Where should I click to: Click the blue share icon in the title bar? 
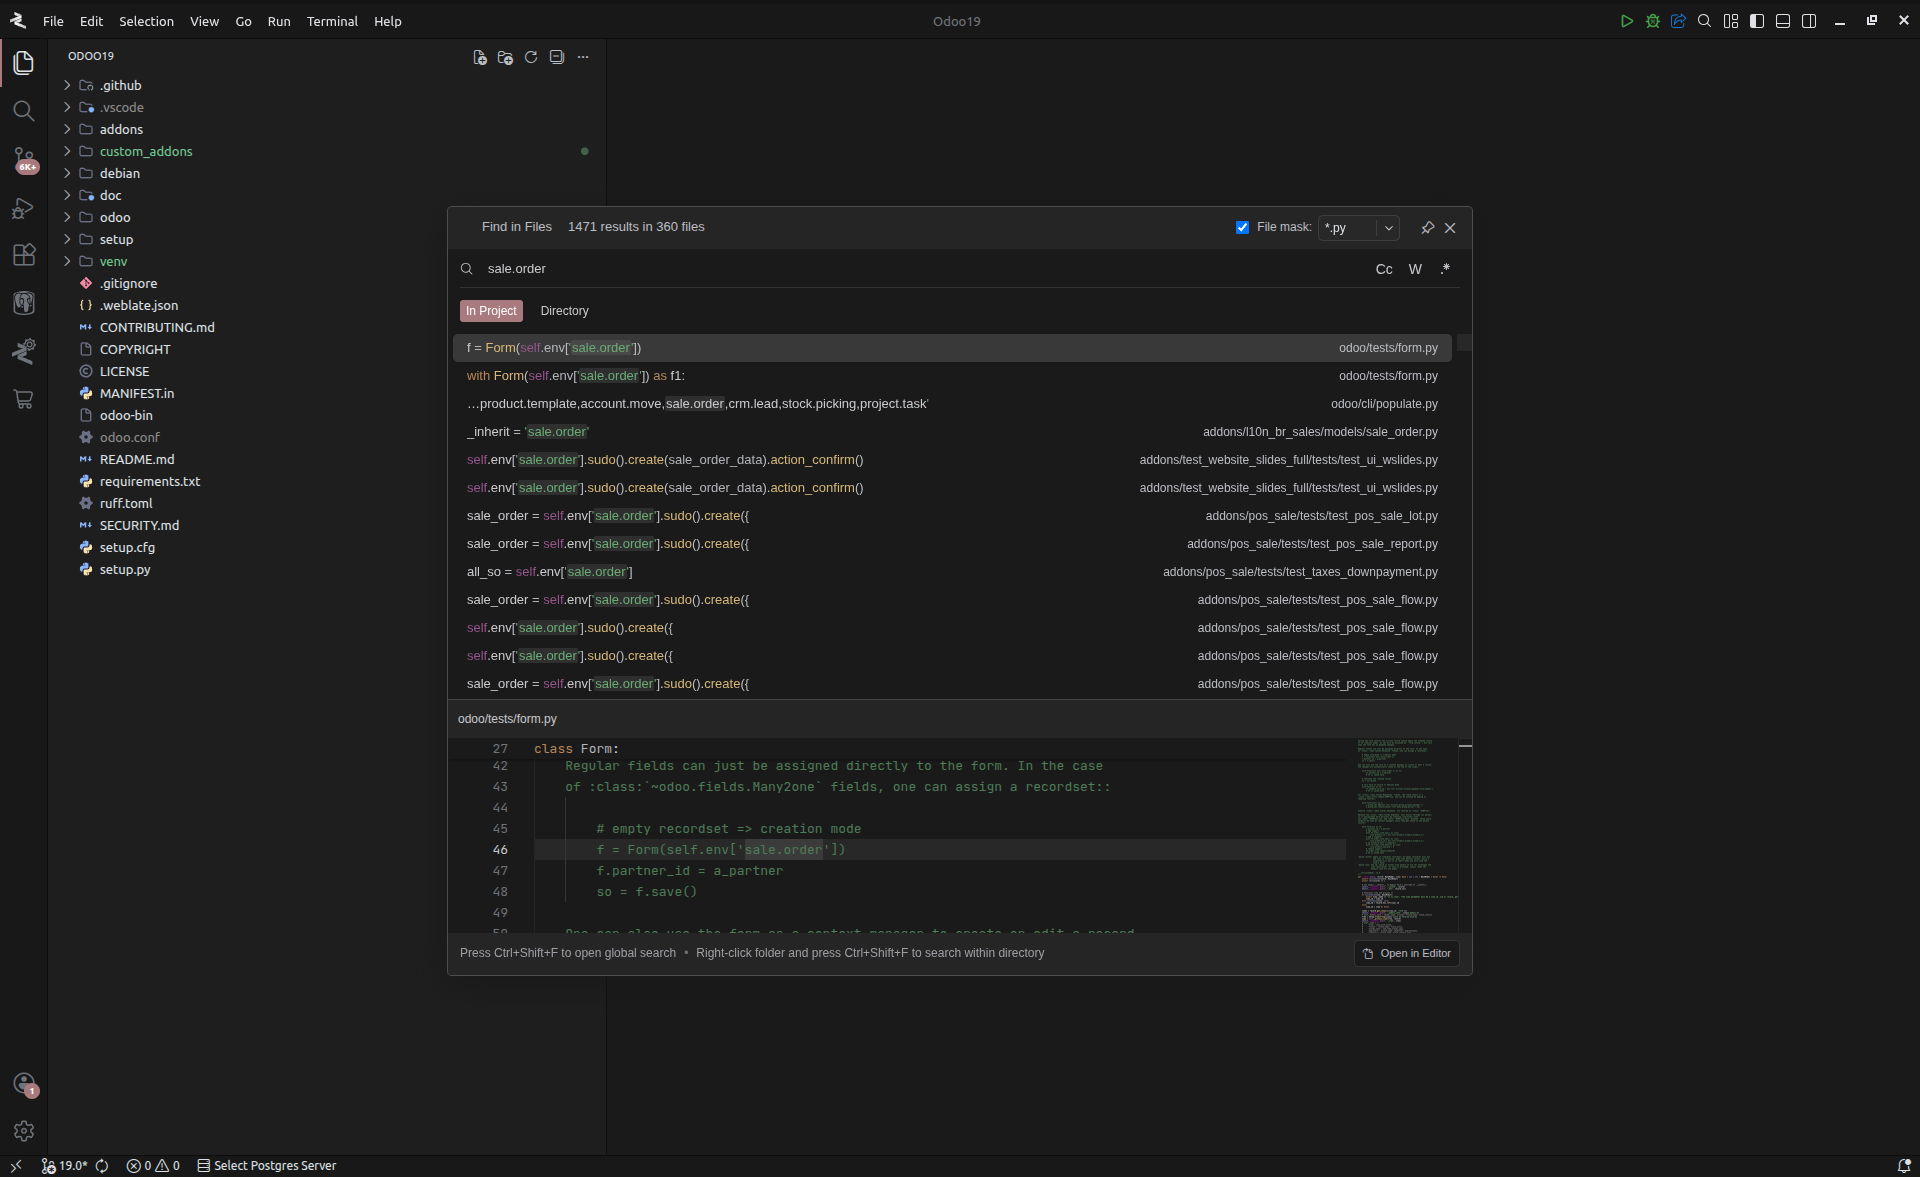tap(1679, 21)
